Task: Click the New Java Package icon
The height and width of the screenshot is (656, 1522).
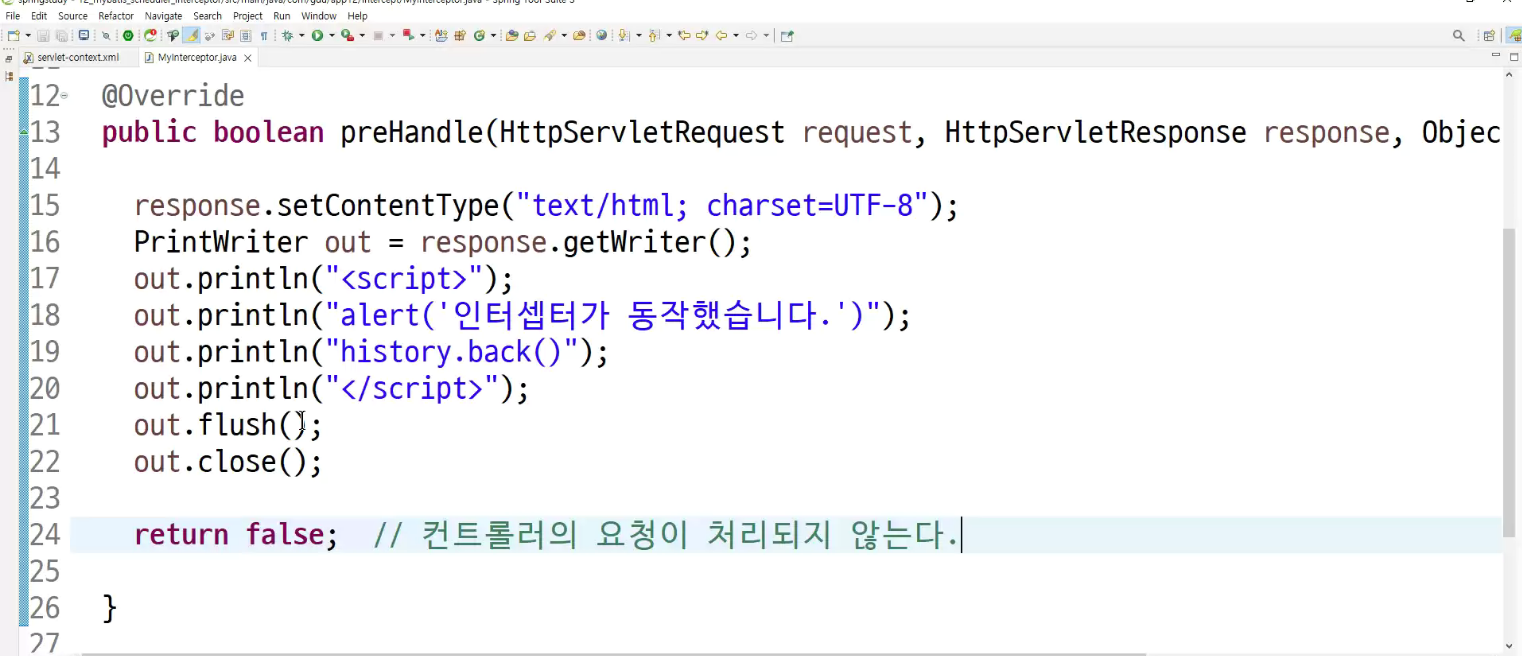Action: [460, 35]
